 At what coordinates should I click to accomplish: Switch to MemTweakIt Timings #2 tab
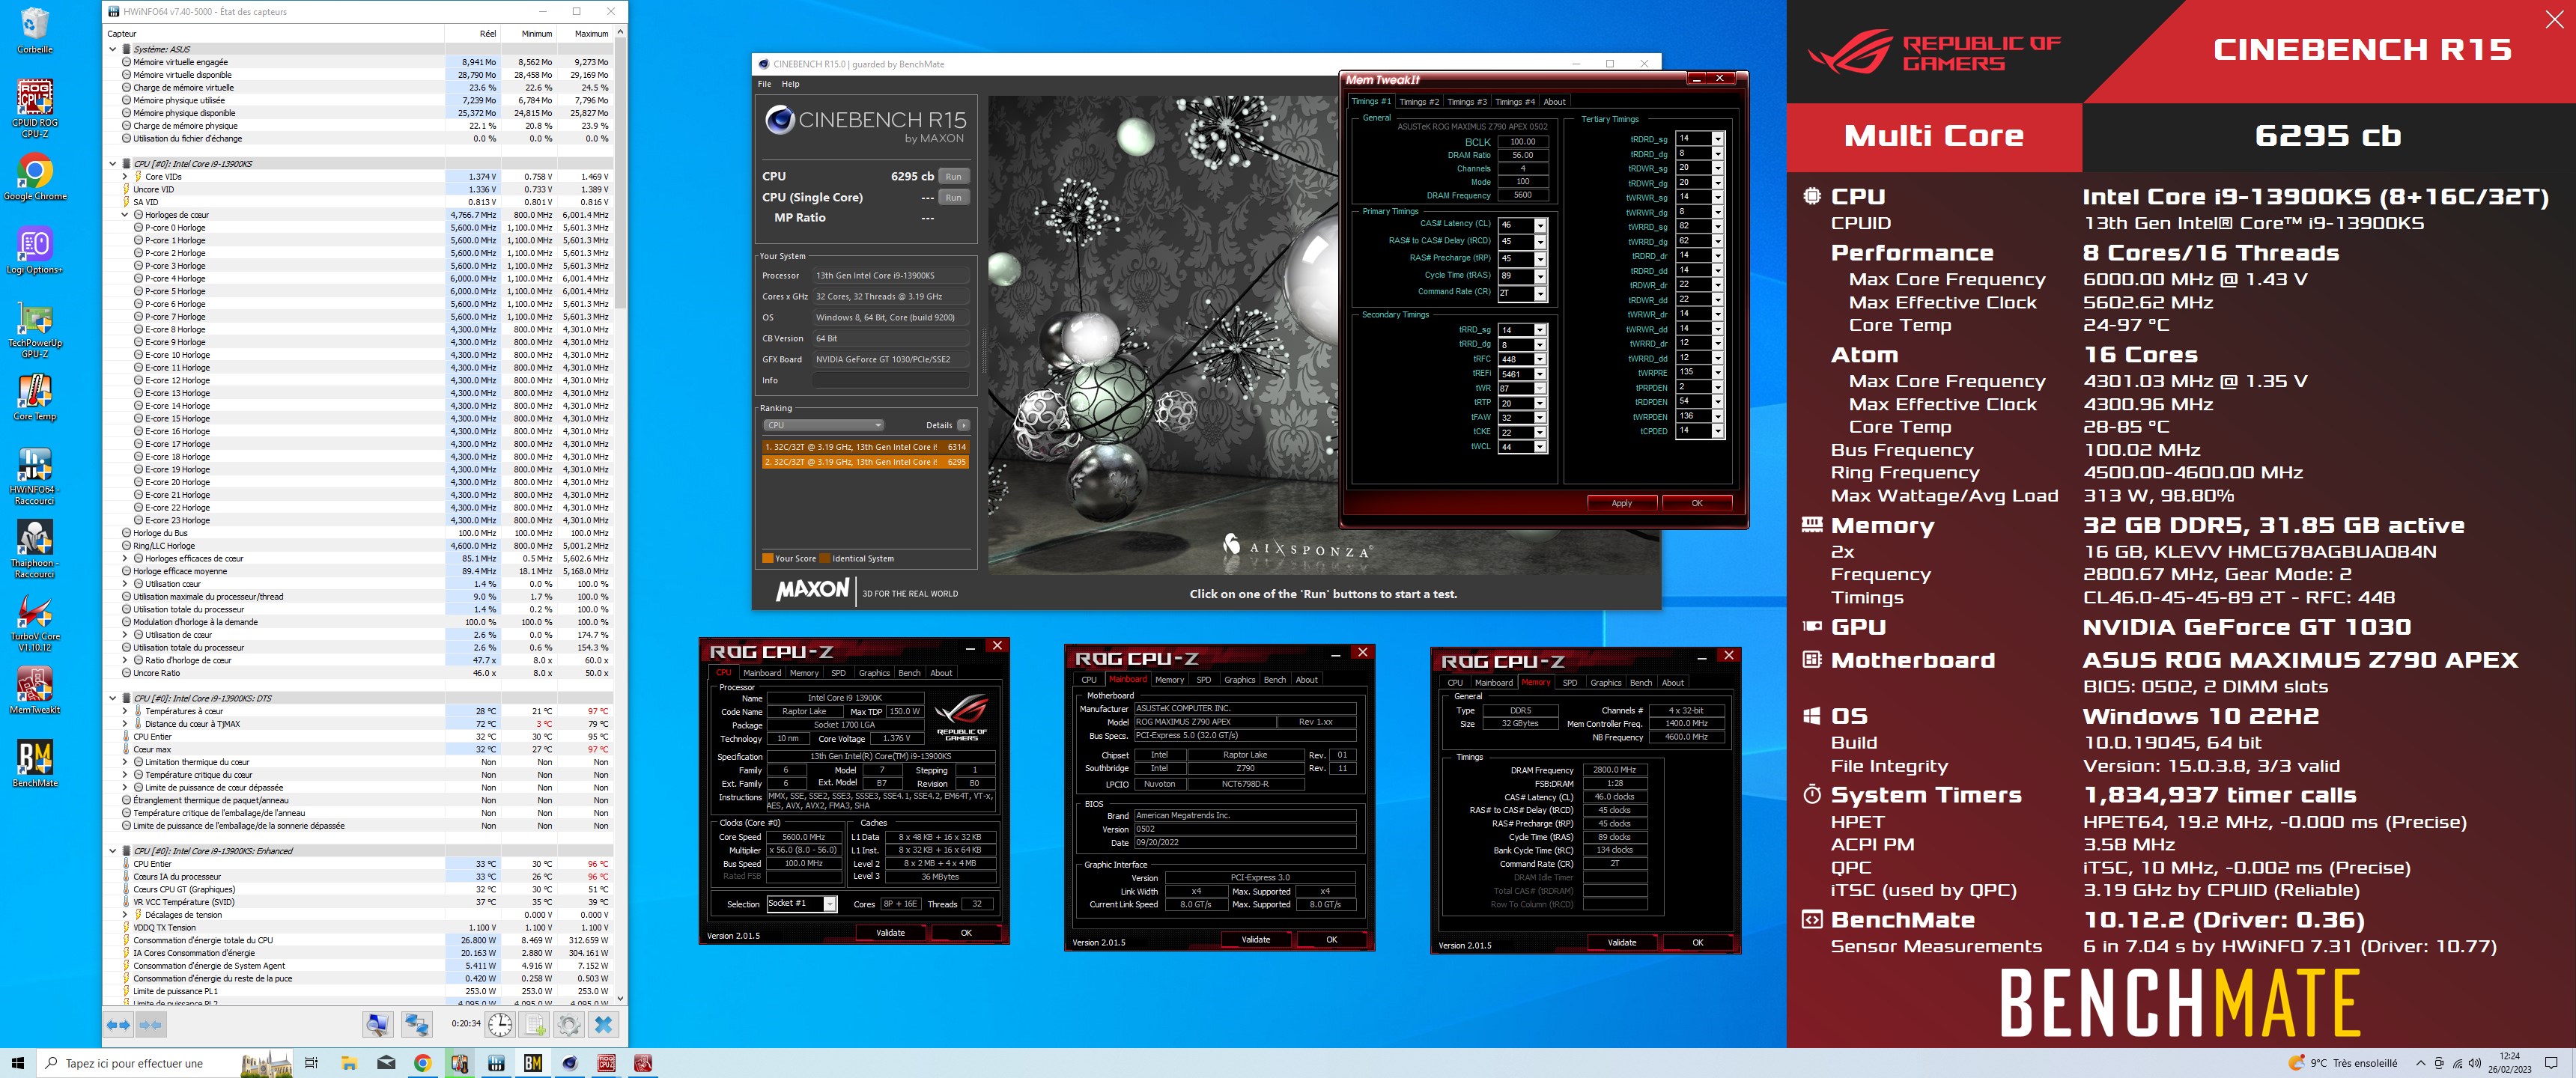1419,102
